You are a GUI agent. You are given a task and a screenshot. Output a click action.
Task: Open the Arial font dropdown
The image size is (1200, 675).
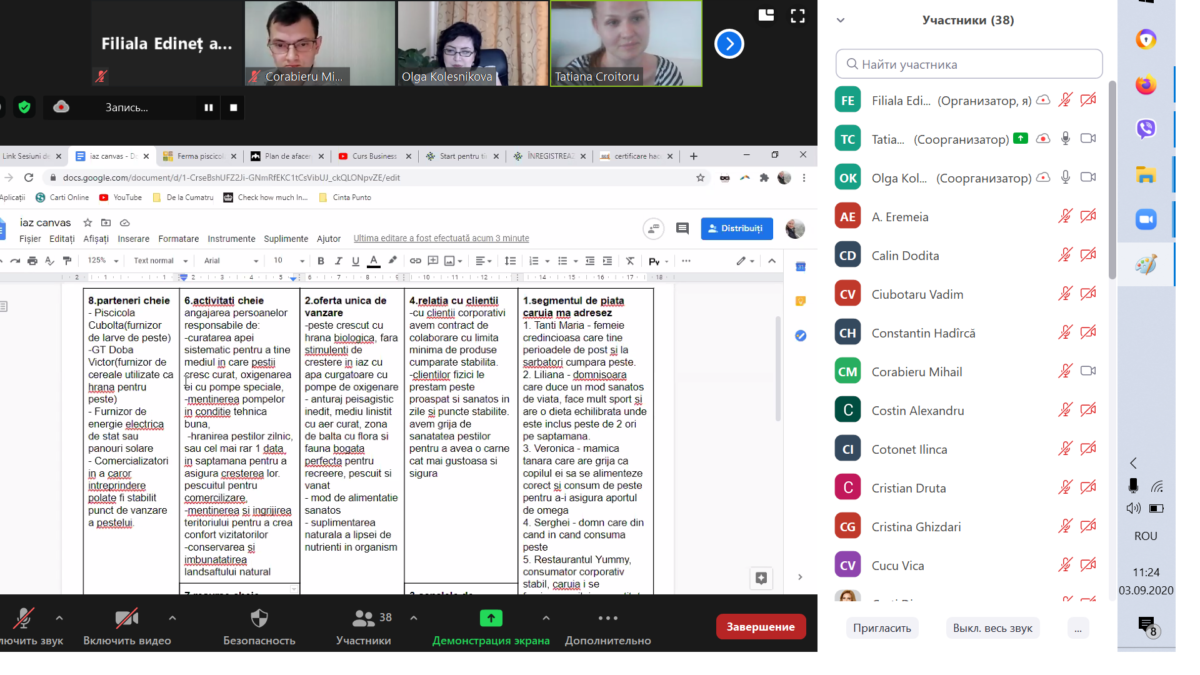click(227, 261)
